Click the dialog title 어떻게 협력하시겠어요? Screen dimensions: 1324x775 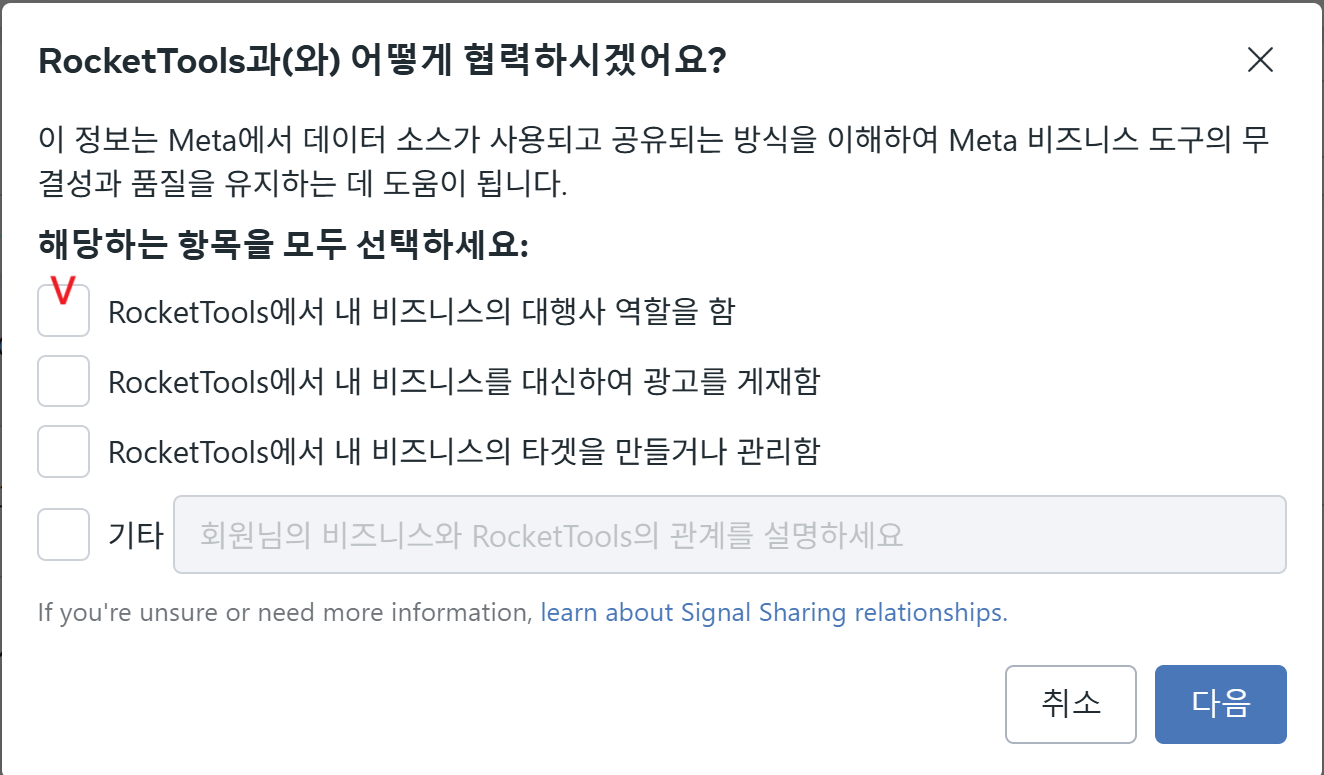(x=382, y=61)
